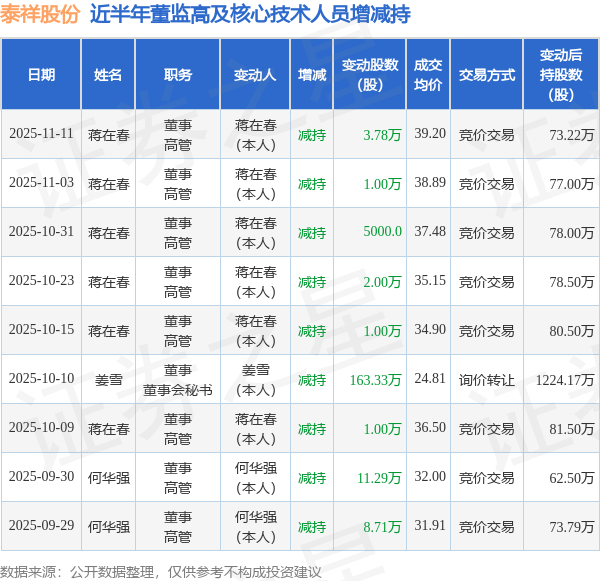The width and height of the screenshot is (600, 581).
Task: Click the average price 35.15
Action: (430, 281)
